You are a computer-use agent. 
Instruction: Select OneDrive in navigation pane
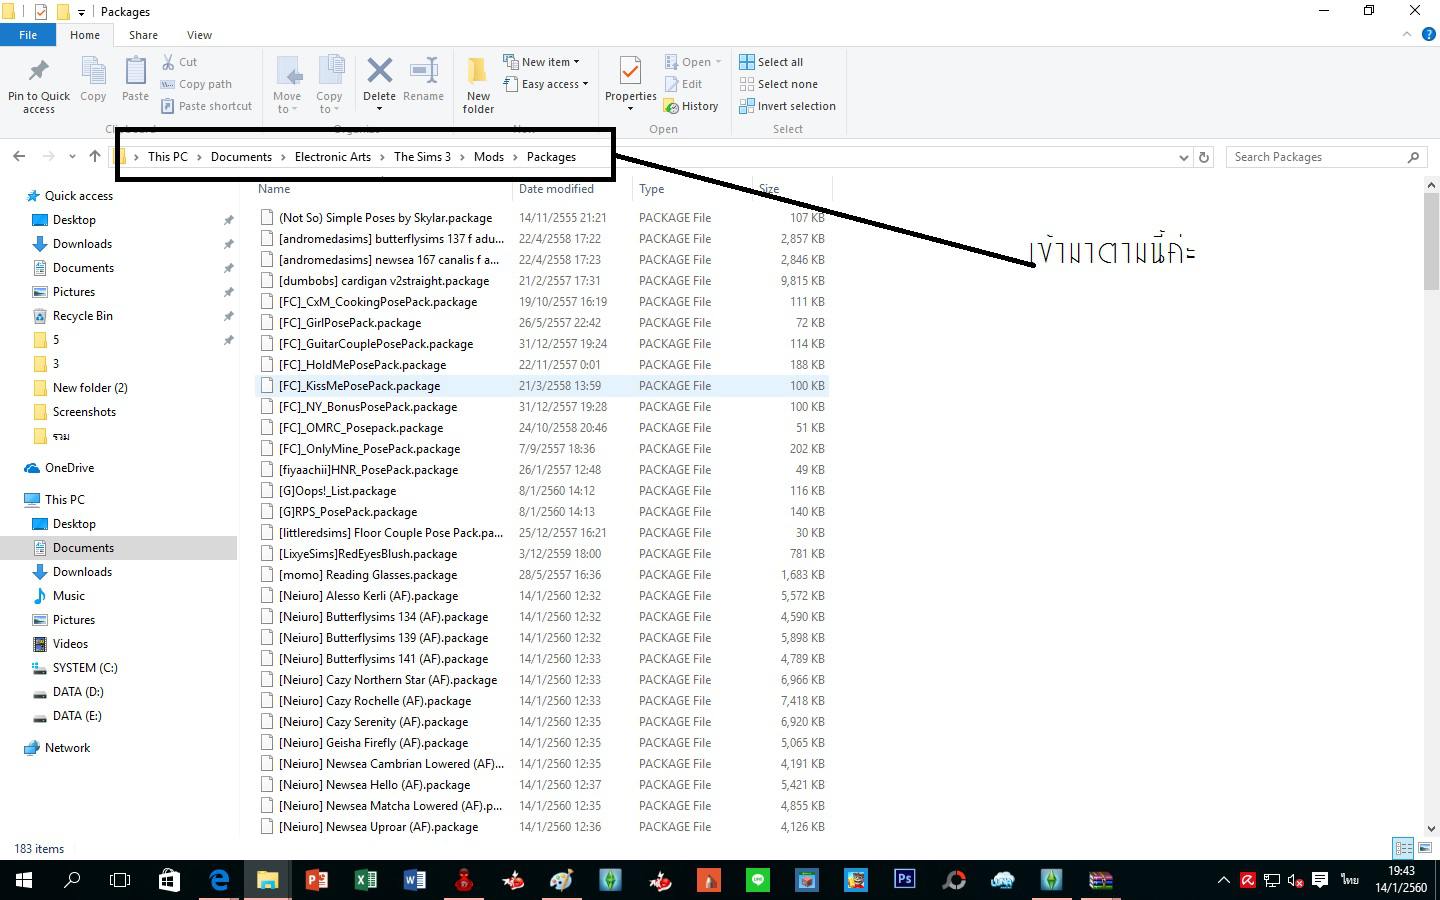click(69, 468)
